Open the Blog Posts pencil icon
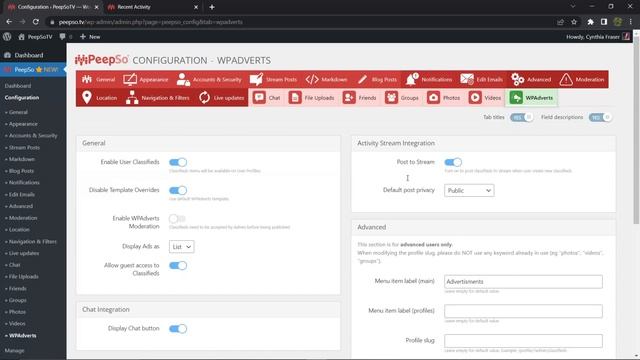 (362, 79)
